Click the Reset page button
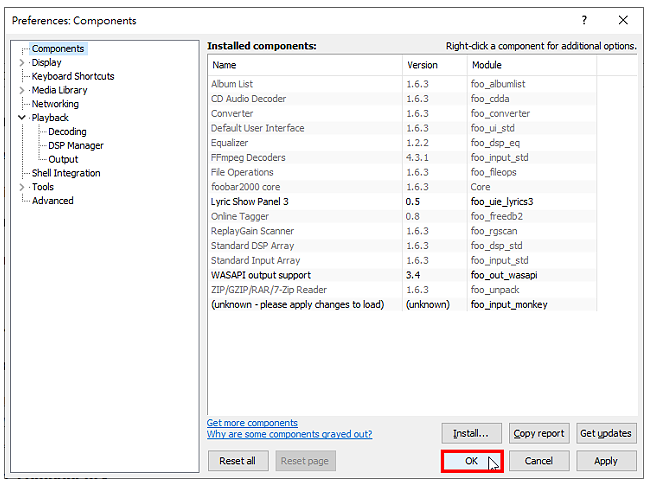648x483 pixels. pyautogui.click(x=305, y=461)
